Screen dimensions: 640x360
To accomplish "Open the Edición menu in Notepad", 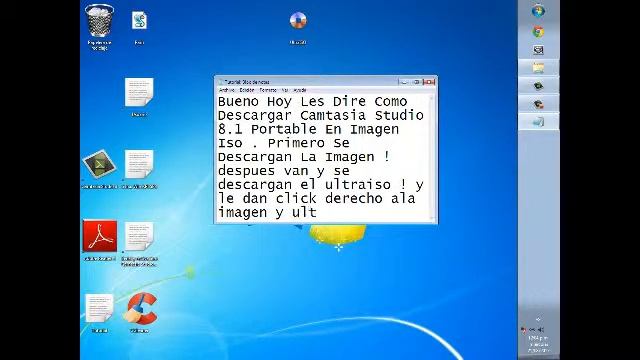I will [247, 90].
